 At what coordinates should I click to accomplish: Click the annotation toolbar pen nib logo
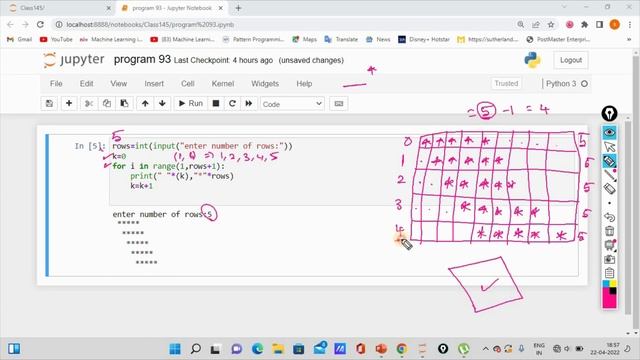(x=609, y=113)
